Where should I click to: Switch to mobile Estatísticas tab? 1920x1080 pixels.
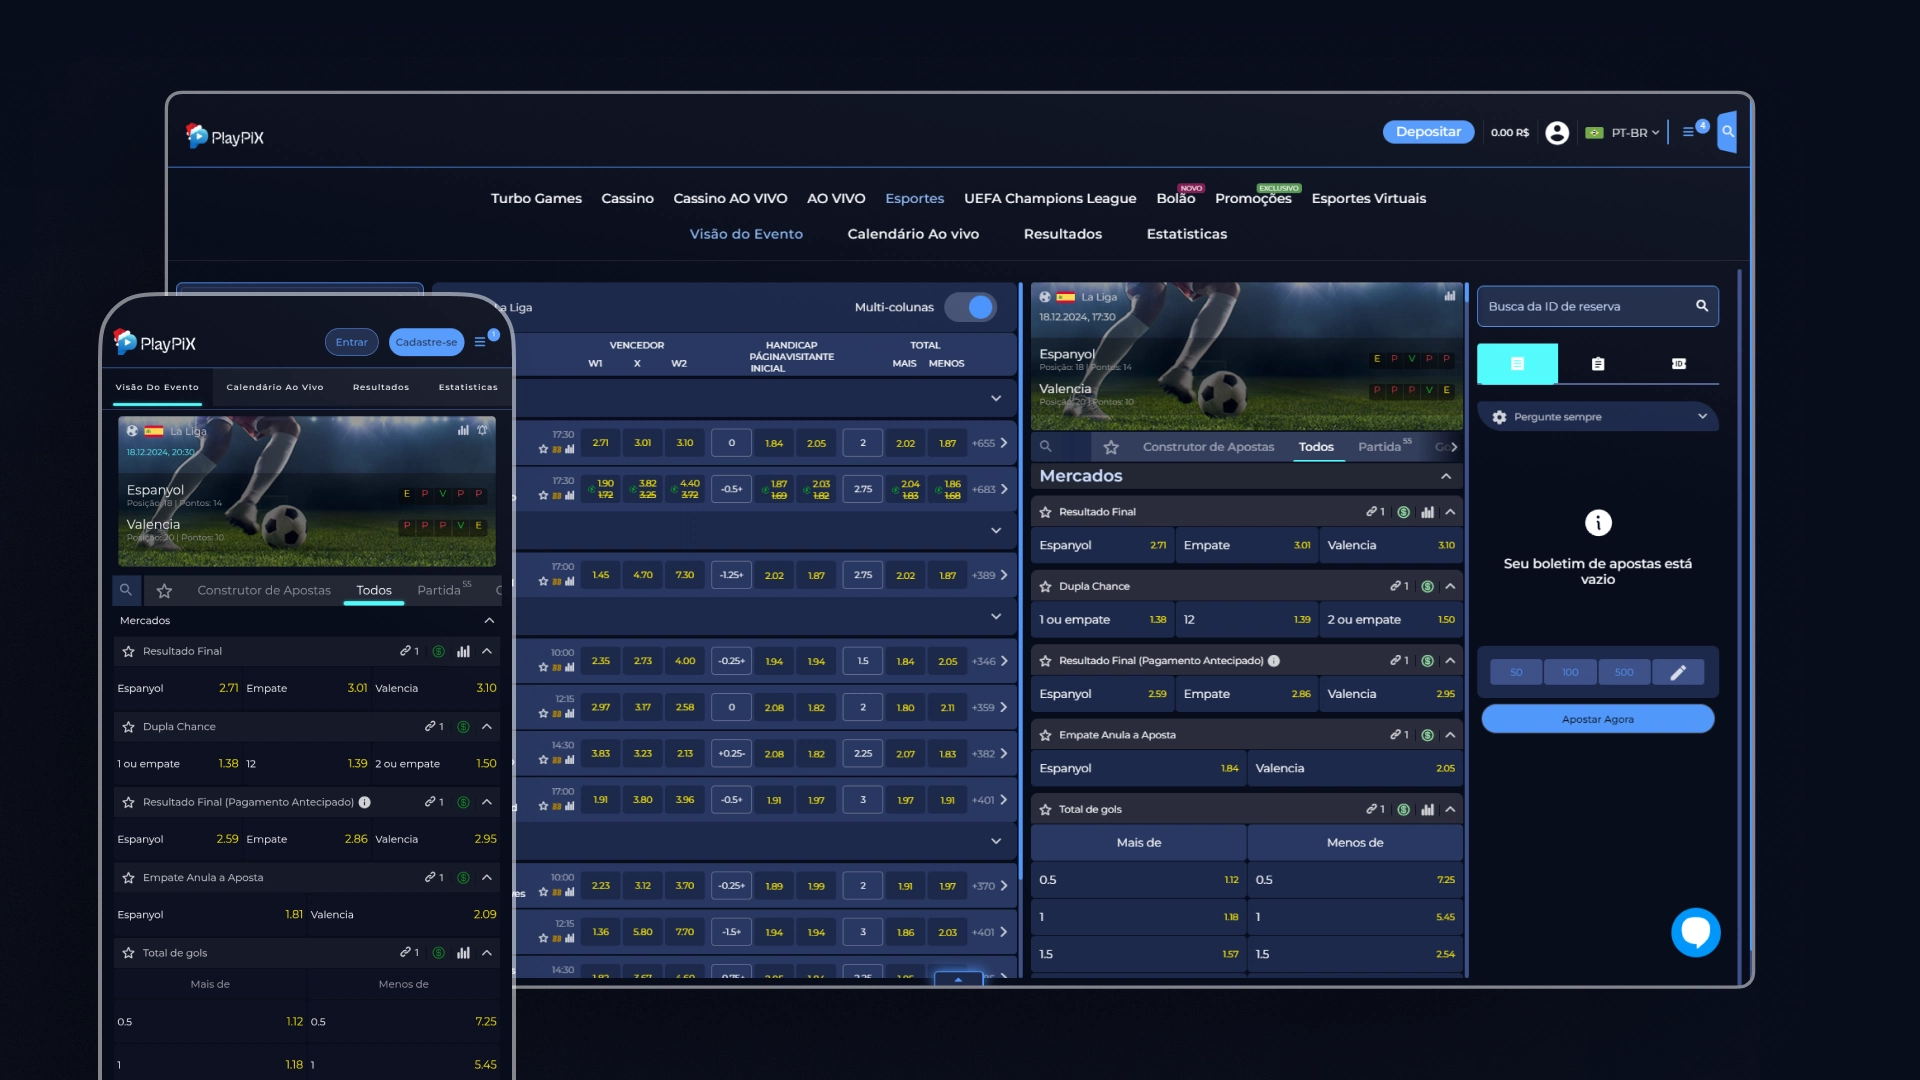(x=468, y=387)
